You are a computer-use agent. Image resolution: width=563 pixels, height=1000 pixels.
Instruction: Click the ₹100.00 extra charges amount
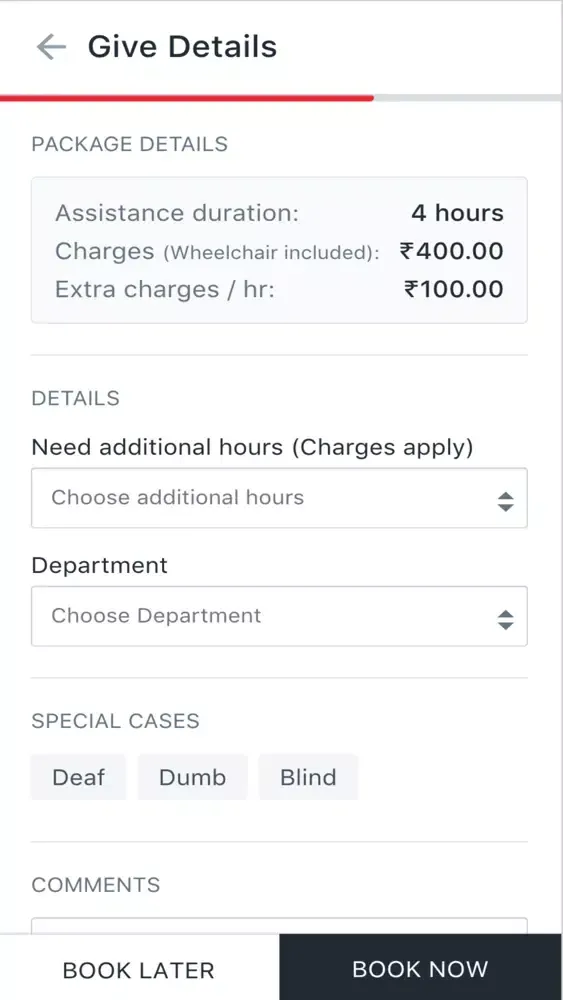coord(454,289)
